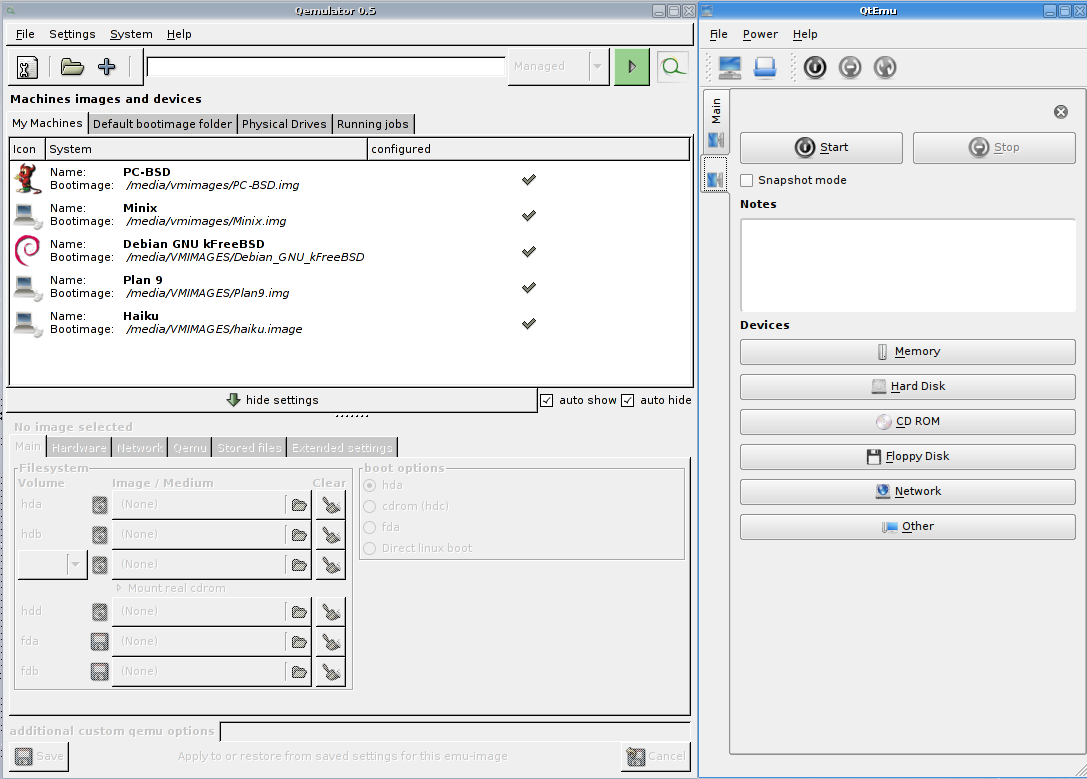Switch to Physical Drives tab

284,124
